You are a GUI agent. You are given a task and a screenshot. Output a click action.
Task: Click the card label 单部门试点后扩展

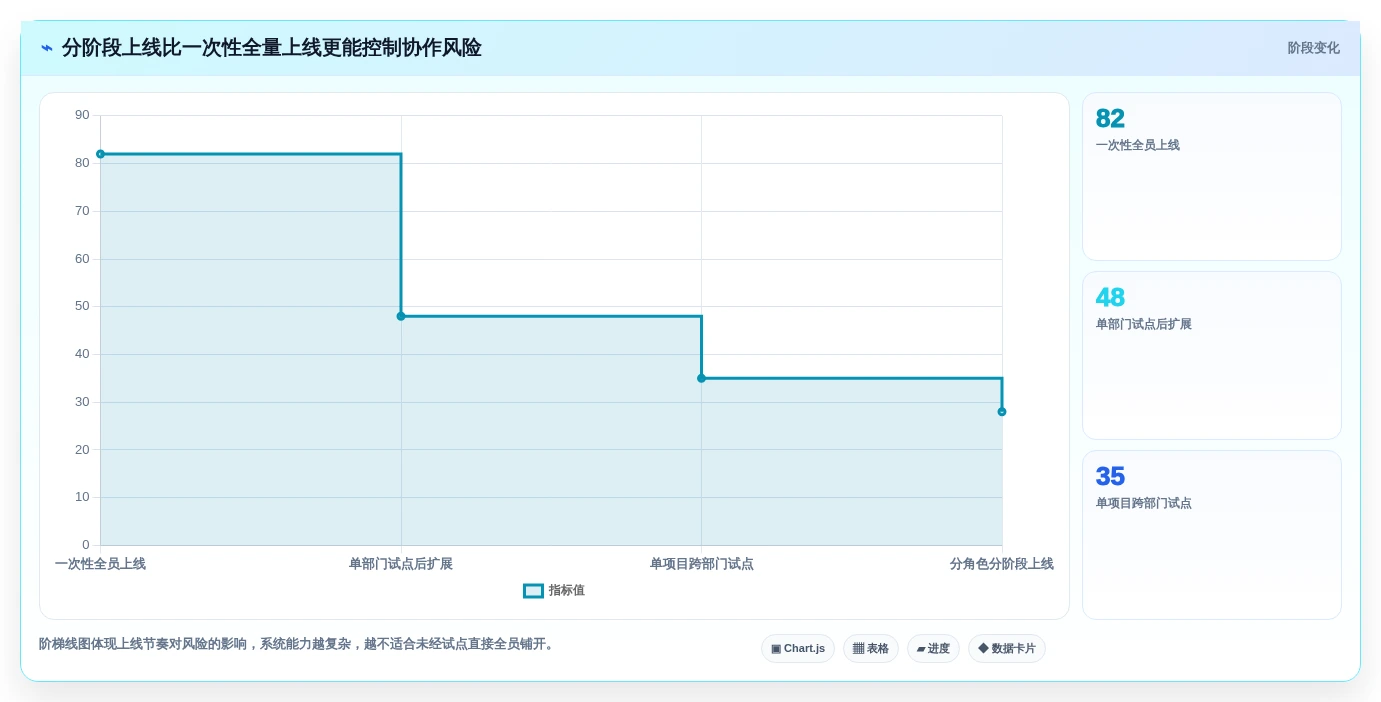(1144, 324)
